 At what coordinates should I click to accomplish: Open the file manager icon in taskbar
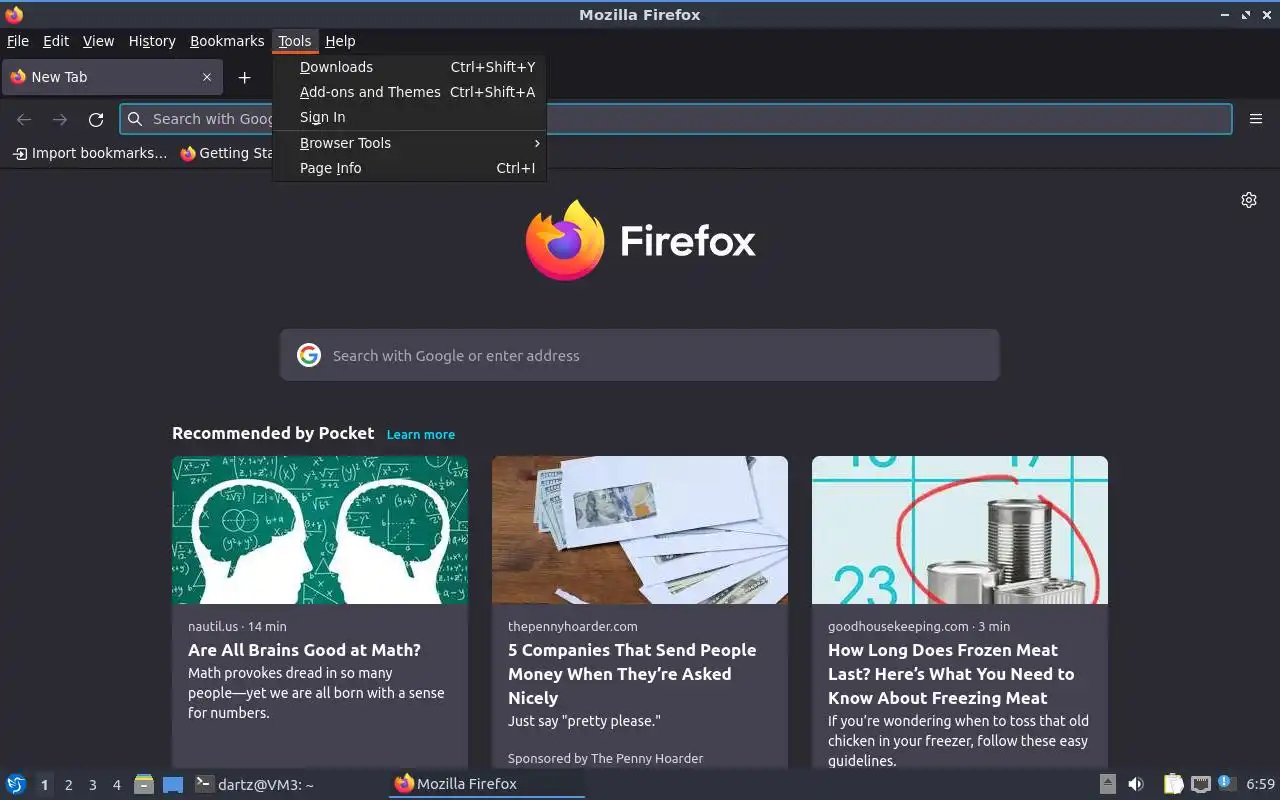[144, 784]
